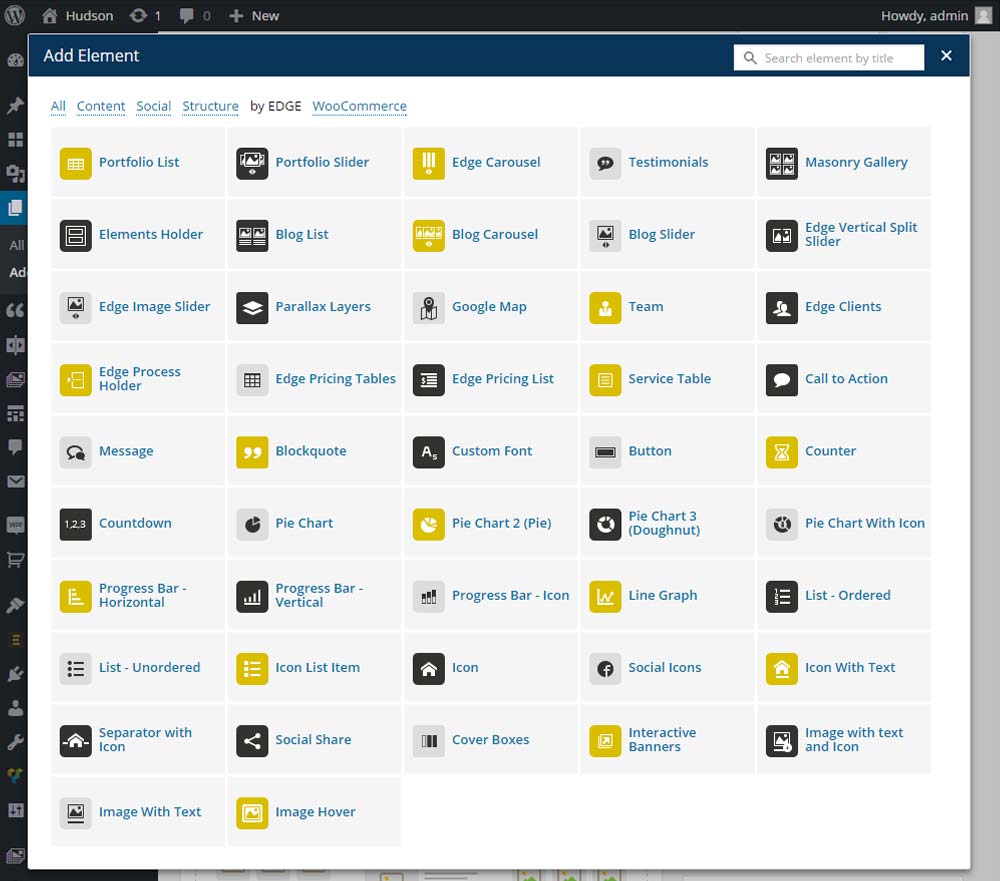Viewport: 1000px width, 881px height.
Task: Open the updates indicator in admin bar
Action: tap(145, 15)
